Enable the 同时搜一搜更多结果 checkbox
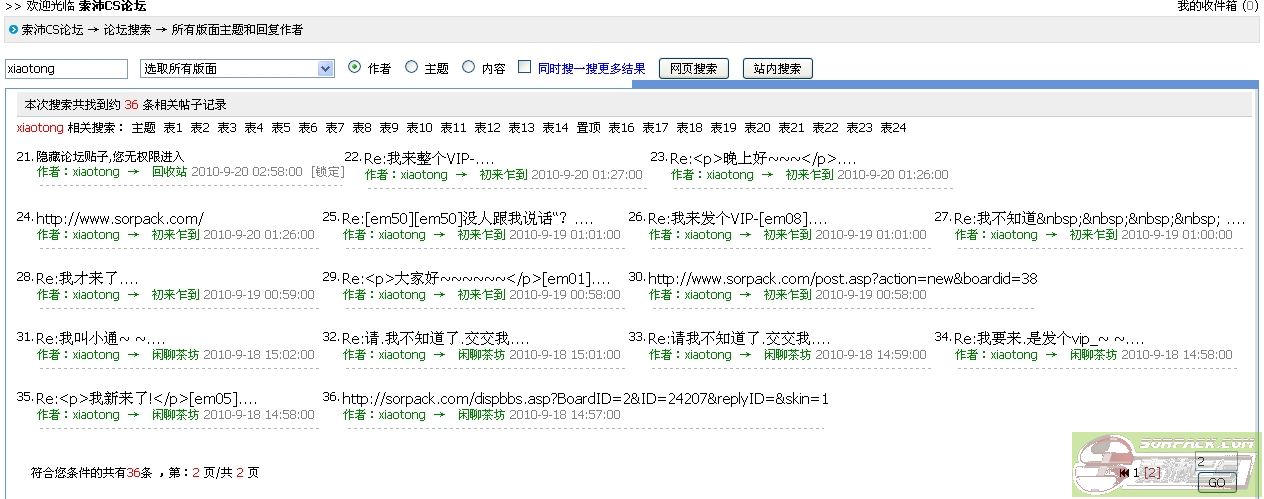 coord(524,68)
